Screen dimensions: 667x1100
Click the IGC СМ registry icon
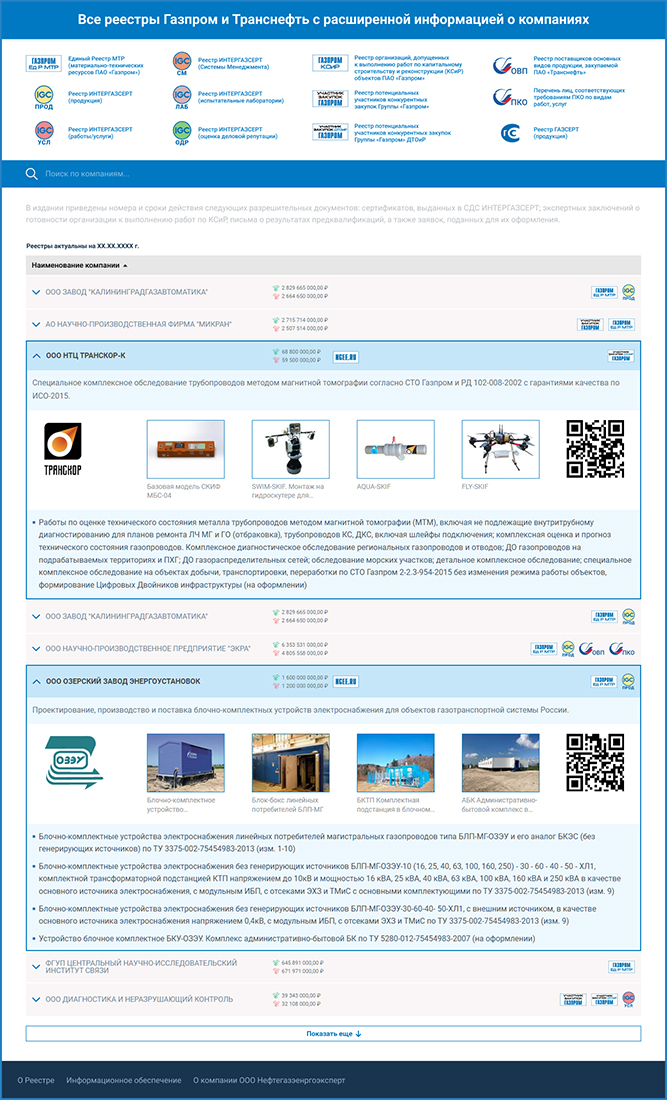[x=182, y=63]
